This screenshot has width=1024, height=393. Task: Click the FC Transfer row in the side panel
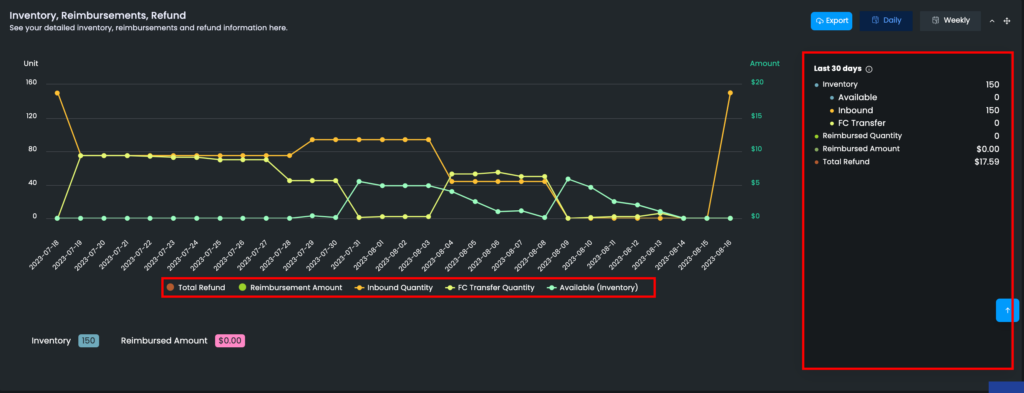click(x=914, y=123)
